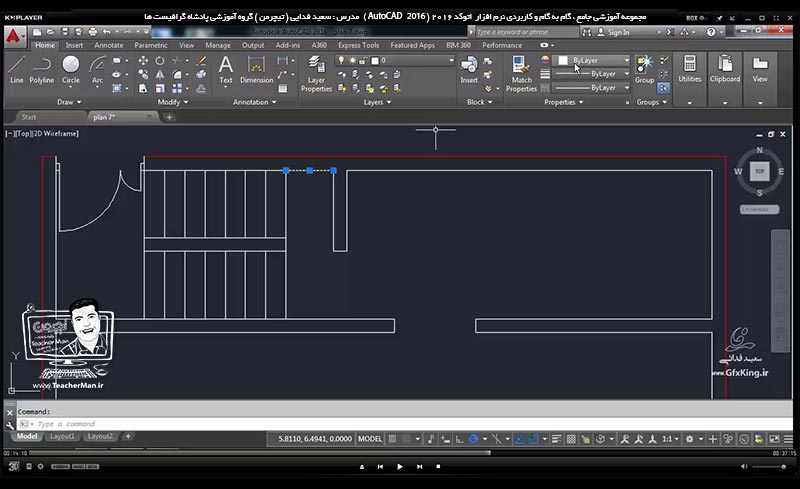Click the Plot (print) icon in quick access toolbar
This screenshot has height=489, width=800.
[92, 32]
